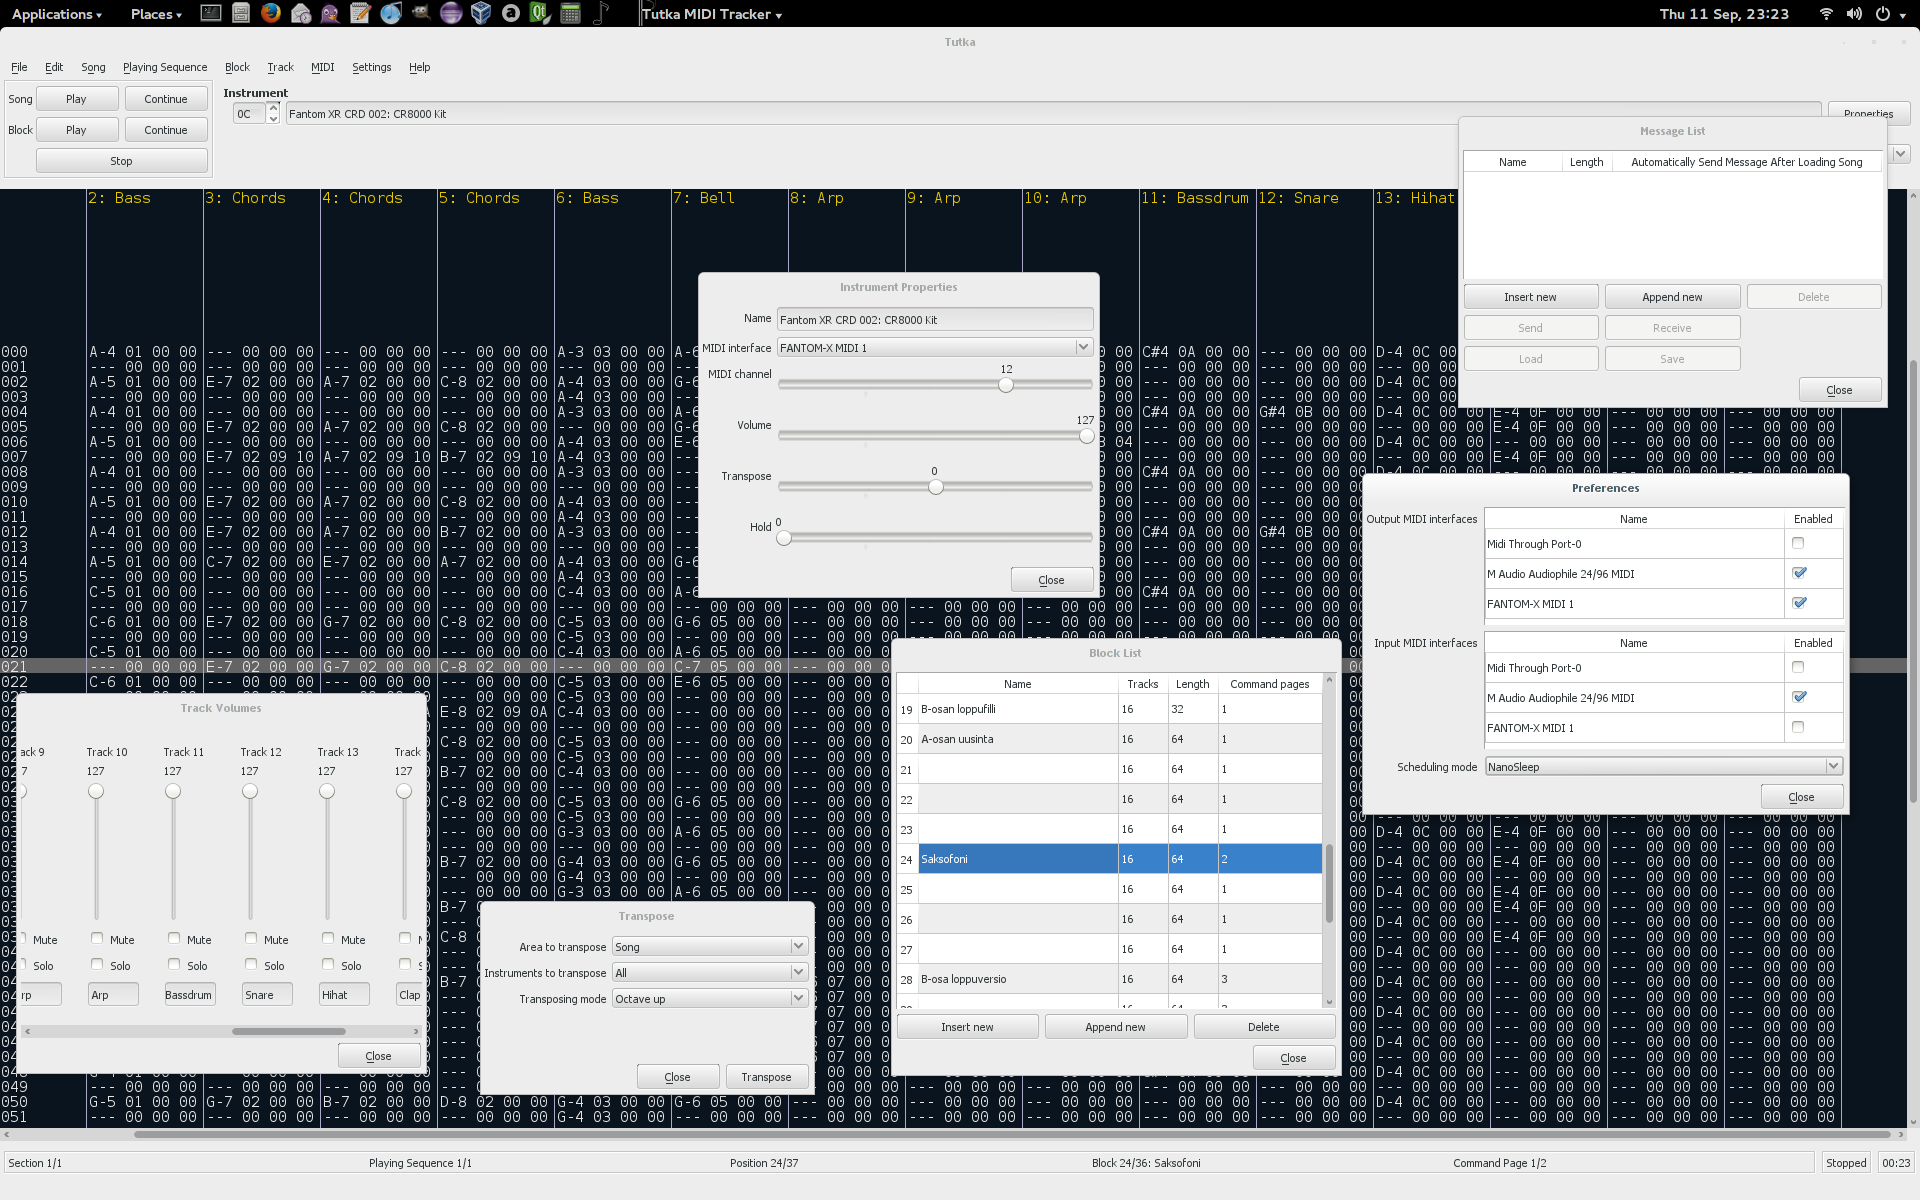
Task: Open Applications menu in top panel
Action: click(x=56, y=14)
